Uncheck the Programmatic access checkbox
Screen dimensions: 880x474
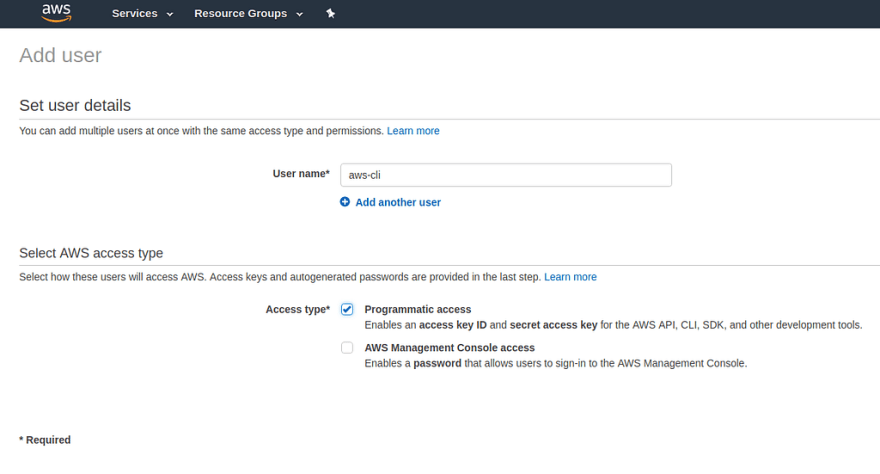coord(347,310)
